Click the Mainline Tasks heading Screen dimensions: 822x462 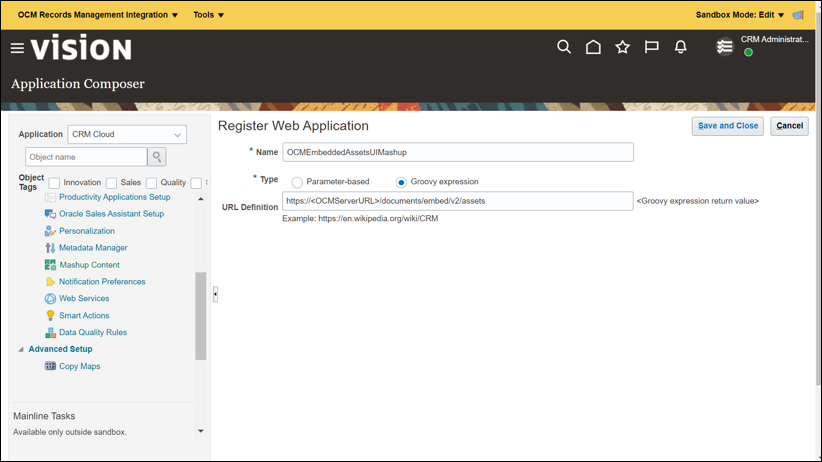44,416
